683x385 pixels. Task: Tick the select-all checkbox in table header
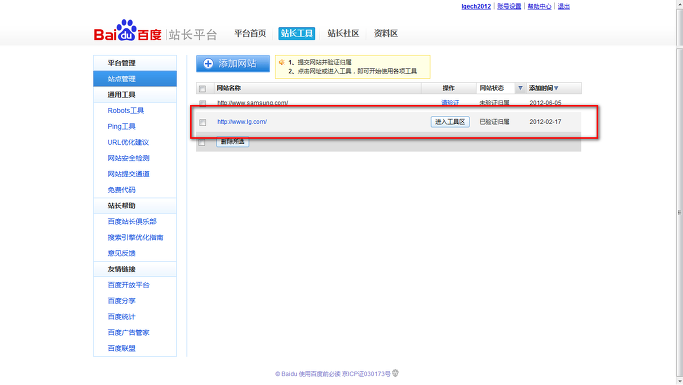tap(203, 89)
